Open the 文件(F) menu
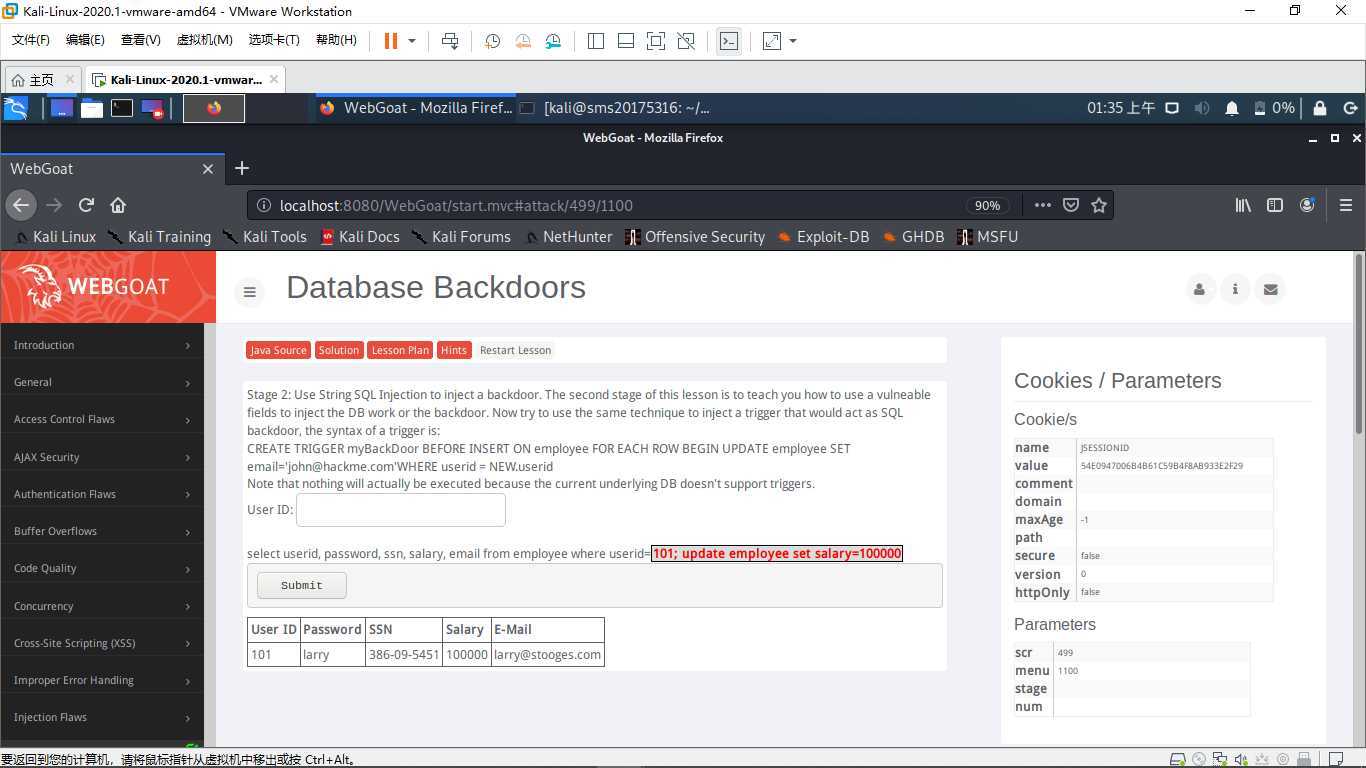This screenshot has width=1366, height=768. (x=31, y=40)
